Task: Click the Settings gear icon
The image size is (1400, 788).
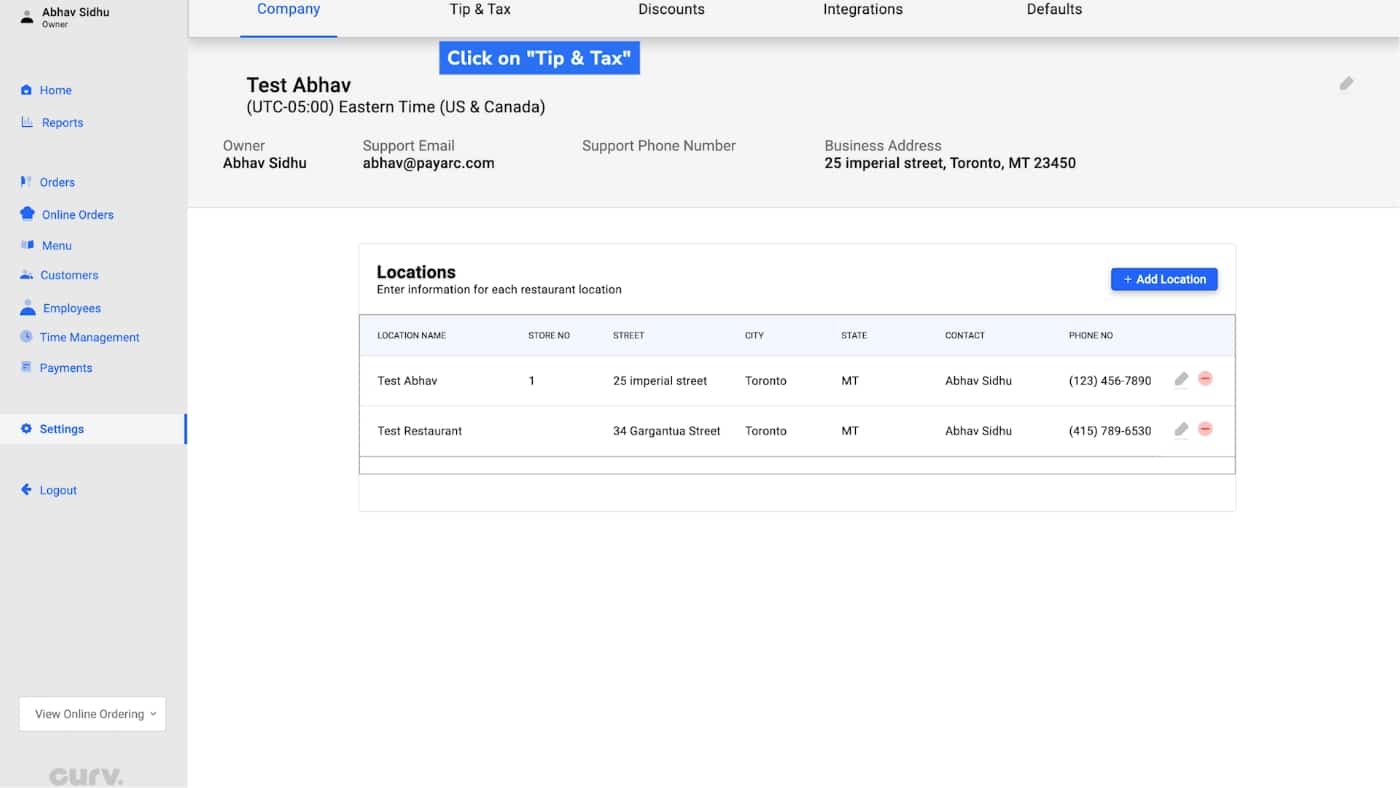Action: pyautogui.click(x=27, y=429)
